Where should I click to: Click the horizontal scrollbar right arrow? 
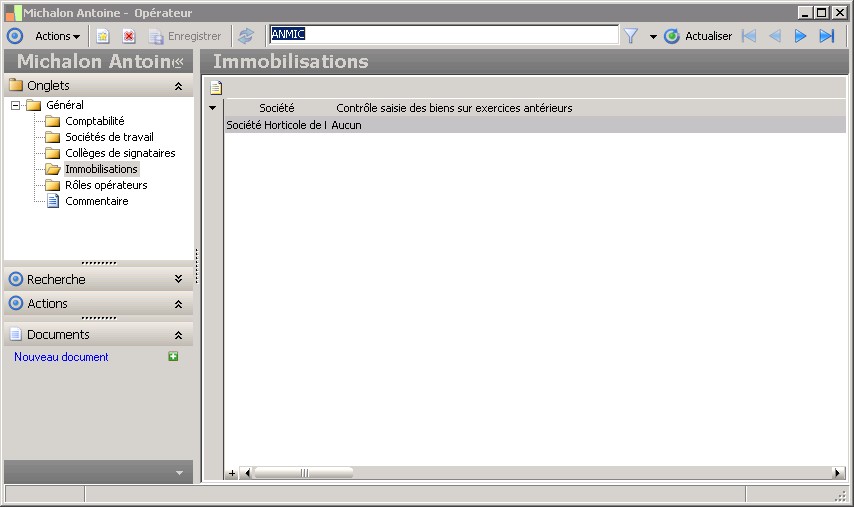[x=839, y=473]
